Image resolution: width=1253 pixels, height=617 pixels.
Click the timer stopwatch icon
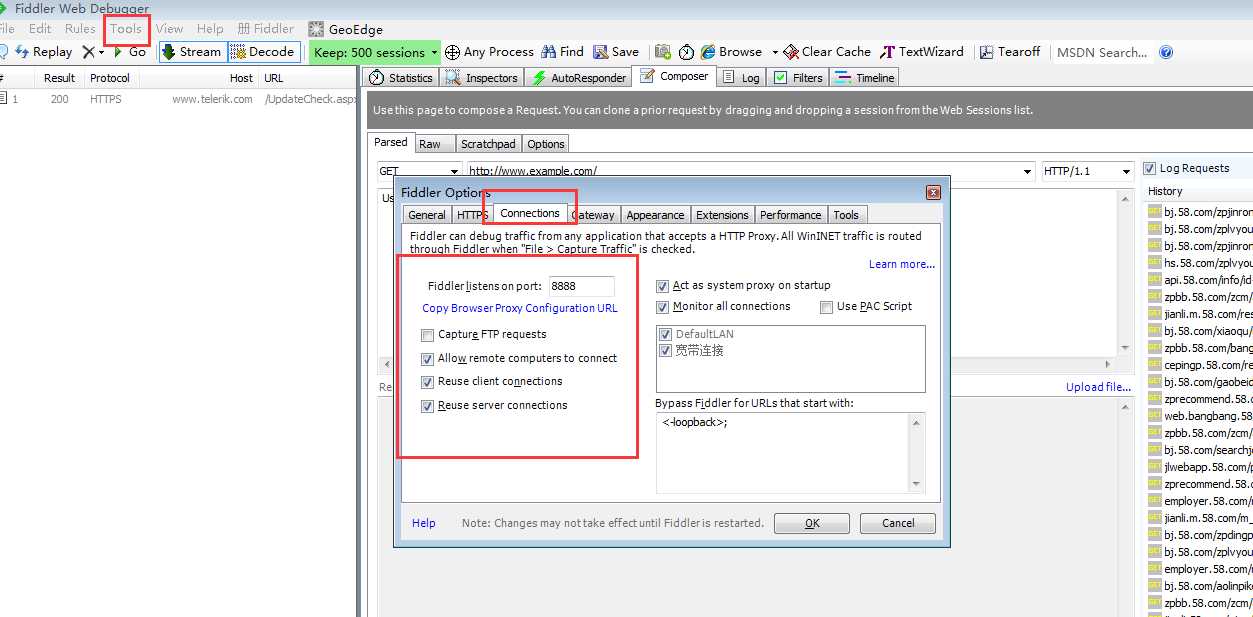pos(686,52)
